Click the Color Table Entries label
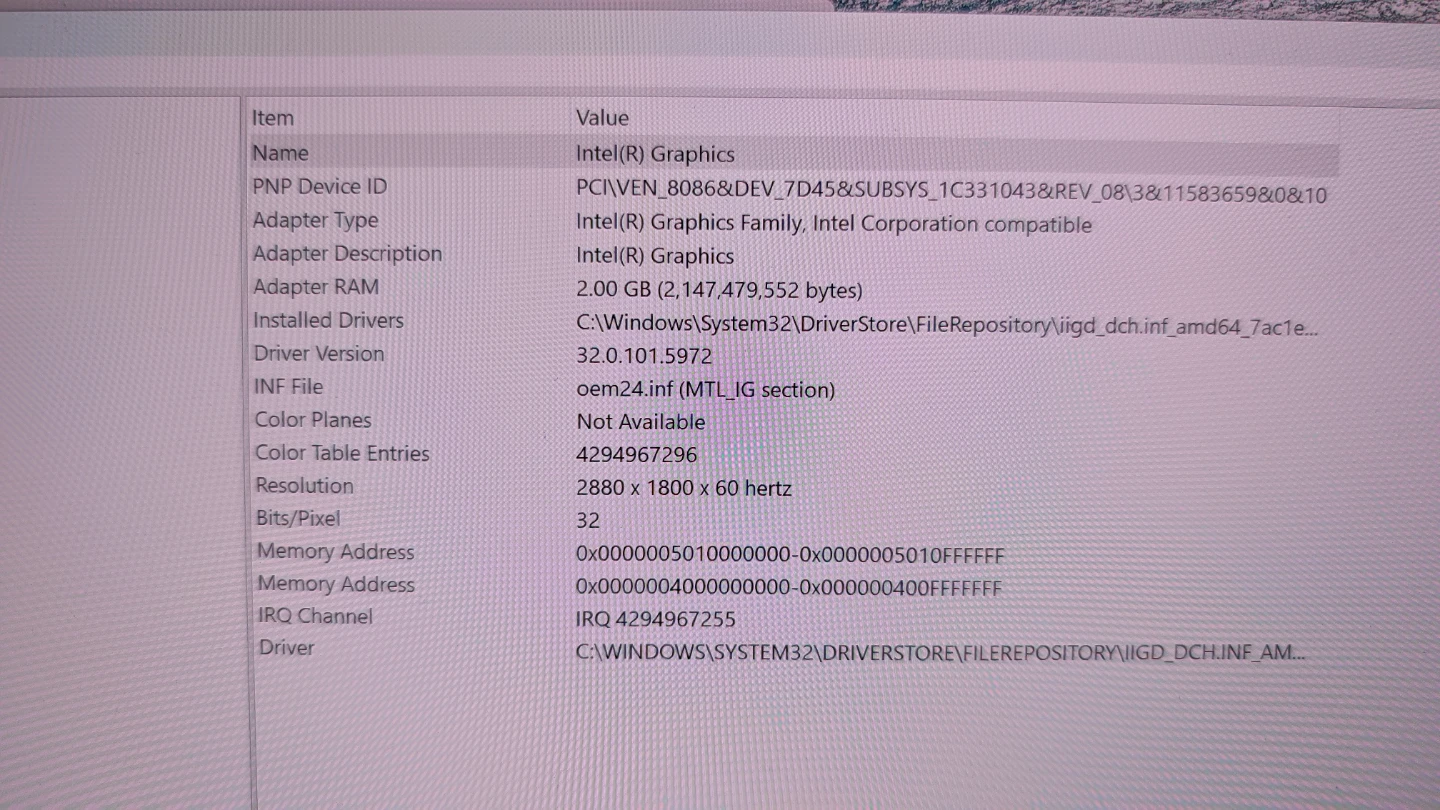1440x810 pixels. [x=342, y=452]
